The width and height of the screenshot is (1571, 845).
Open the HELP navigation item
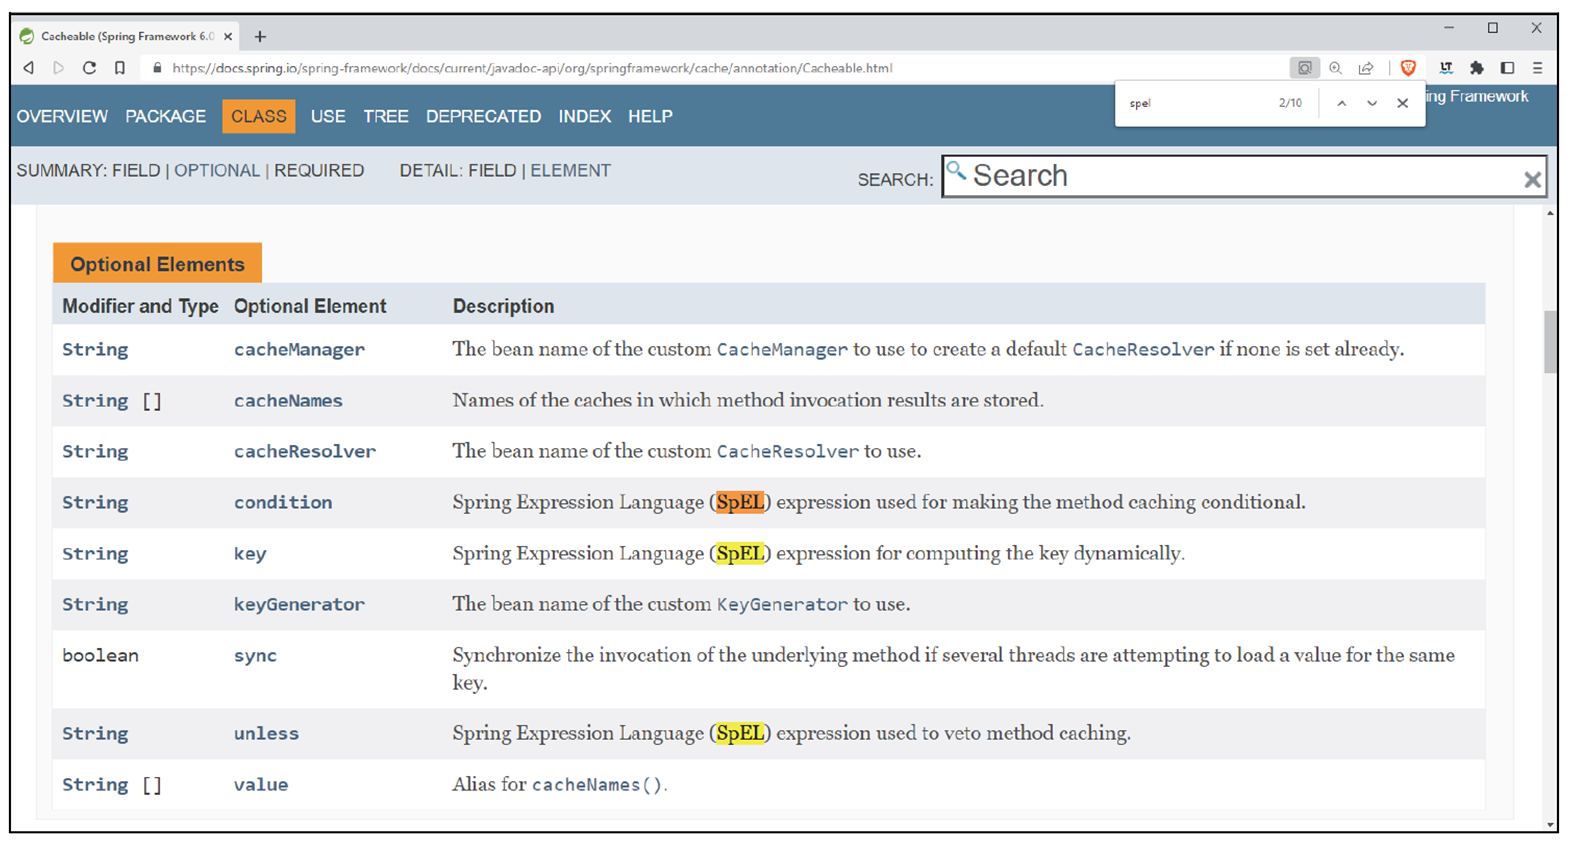pos(650,116)
